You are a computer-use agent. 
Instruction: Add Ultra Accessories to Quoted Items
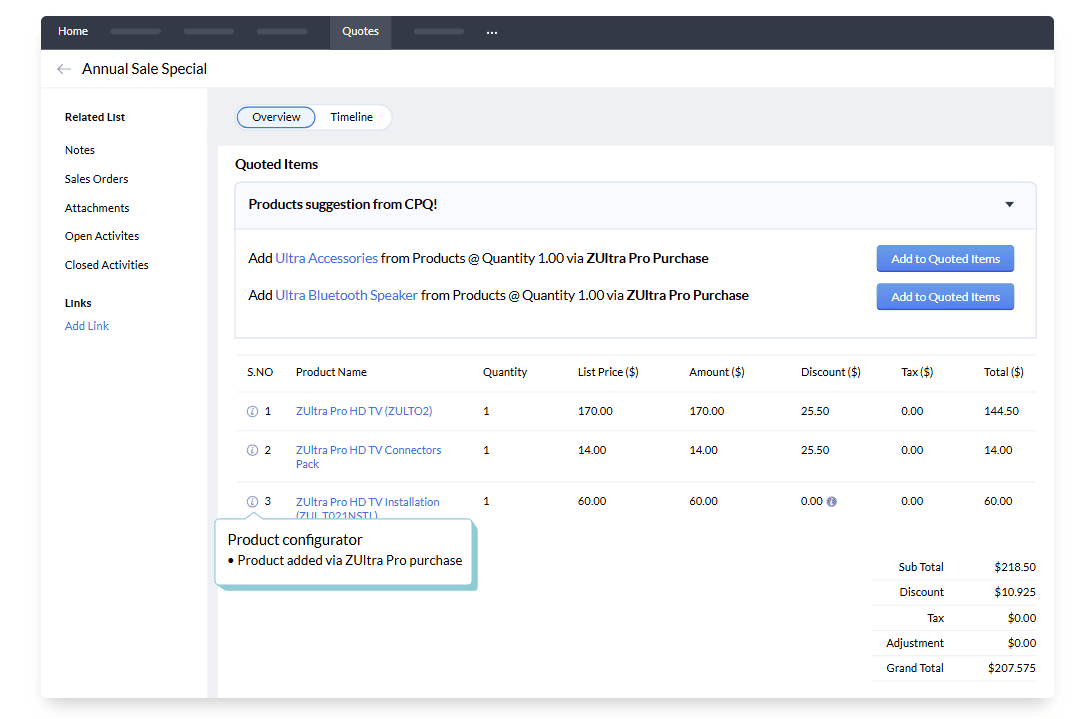tap(945, 258)
